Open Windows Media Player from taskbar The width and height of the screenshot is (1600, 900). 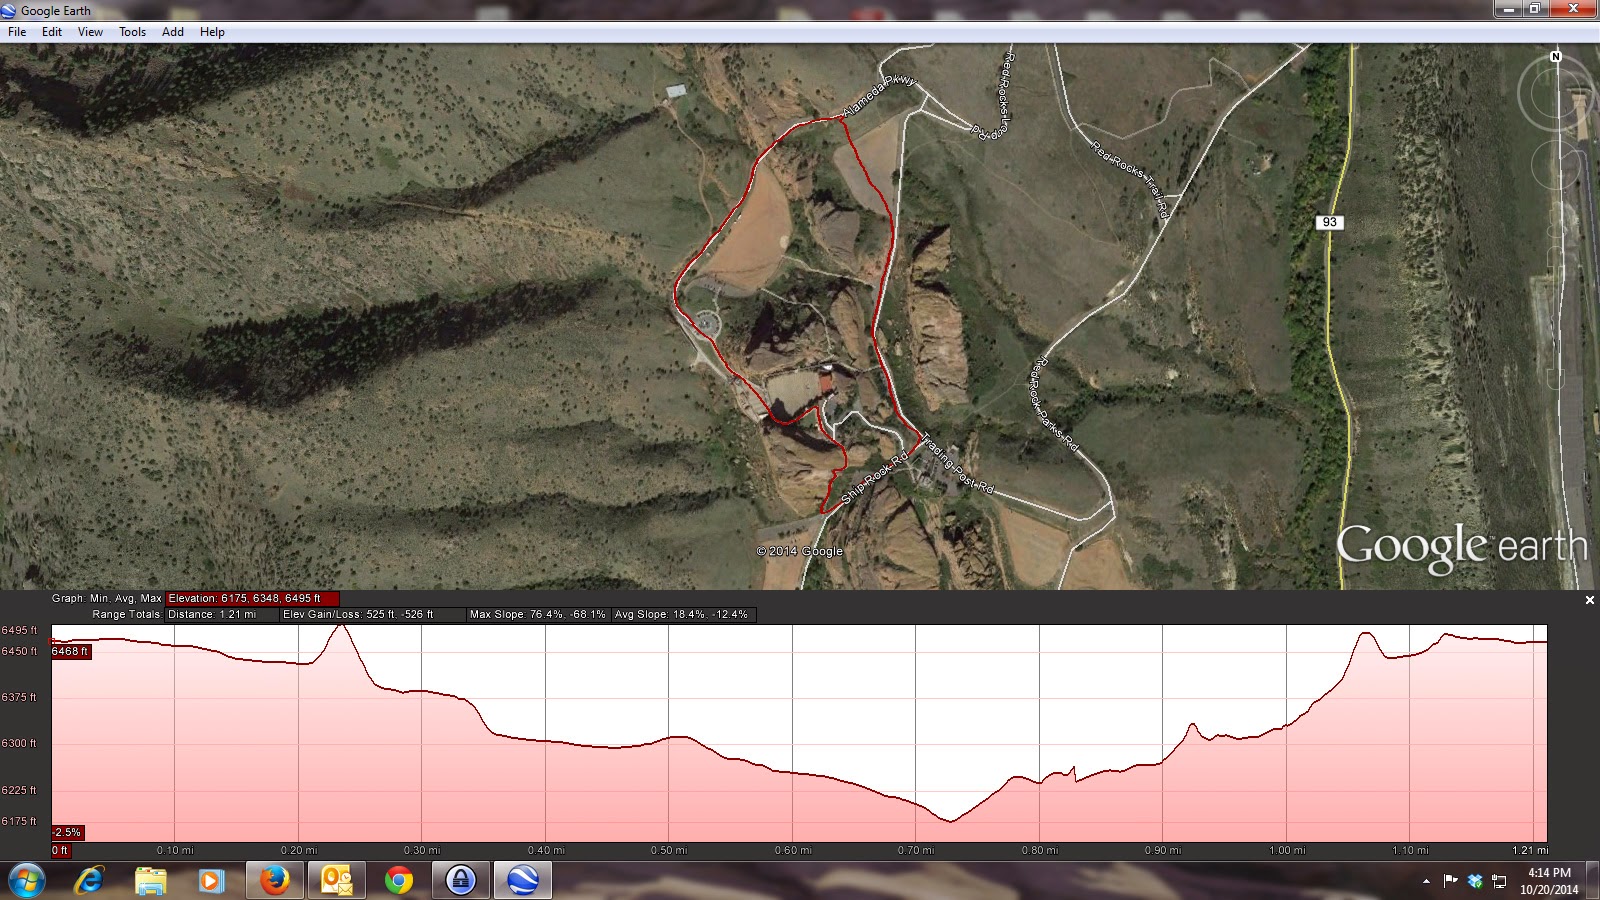tap(211, 881)
